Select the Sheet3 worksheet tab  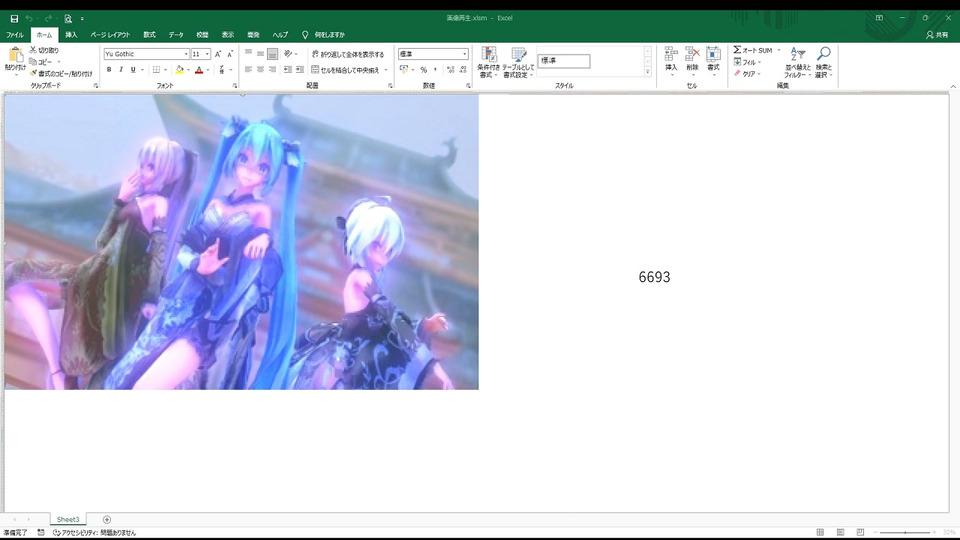[68, 519]
